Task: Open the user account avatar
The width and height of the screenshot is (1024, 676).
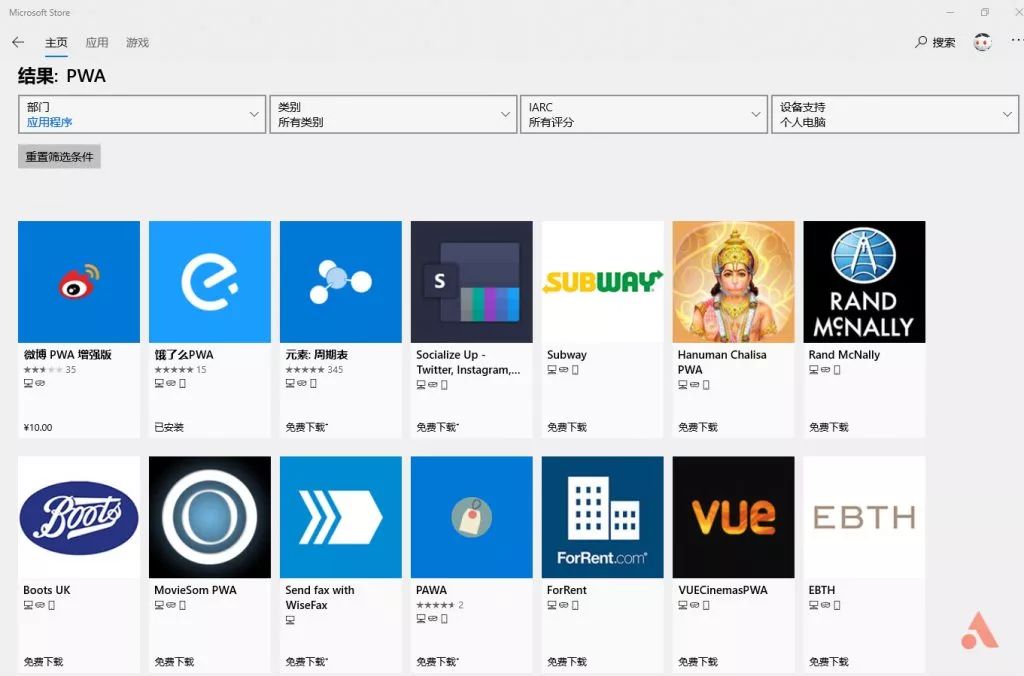Action: [x=982, y=42]
